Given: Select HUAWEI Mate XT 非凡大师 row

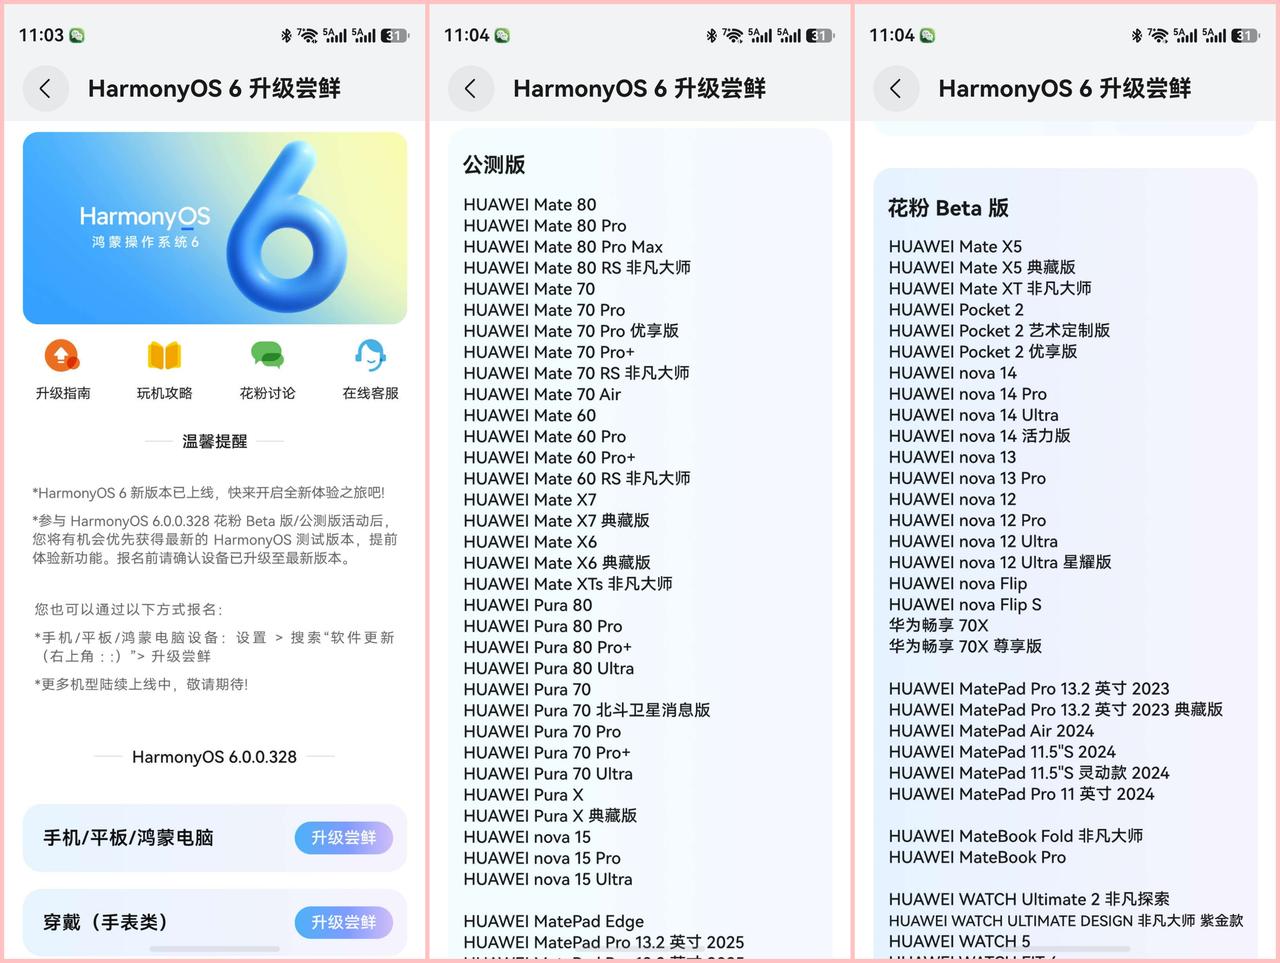Looking at the screenshot, I should [990, 288].
